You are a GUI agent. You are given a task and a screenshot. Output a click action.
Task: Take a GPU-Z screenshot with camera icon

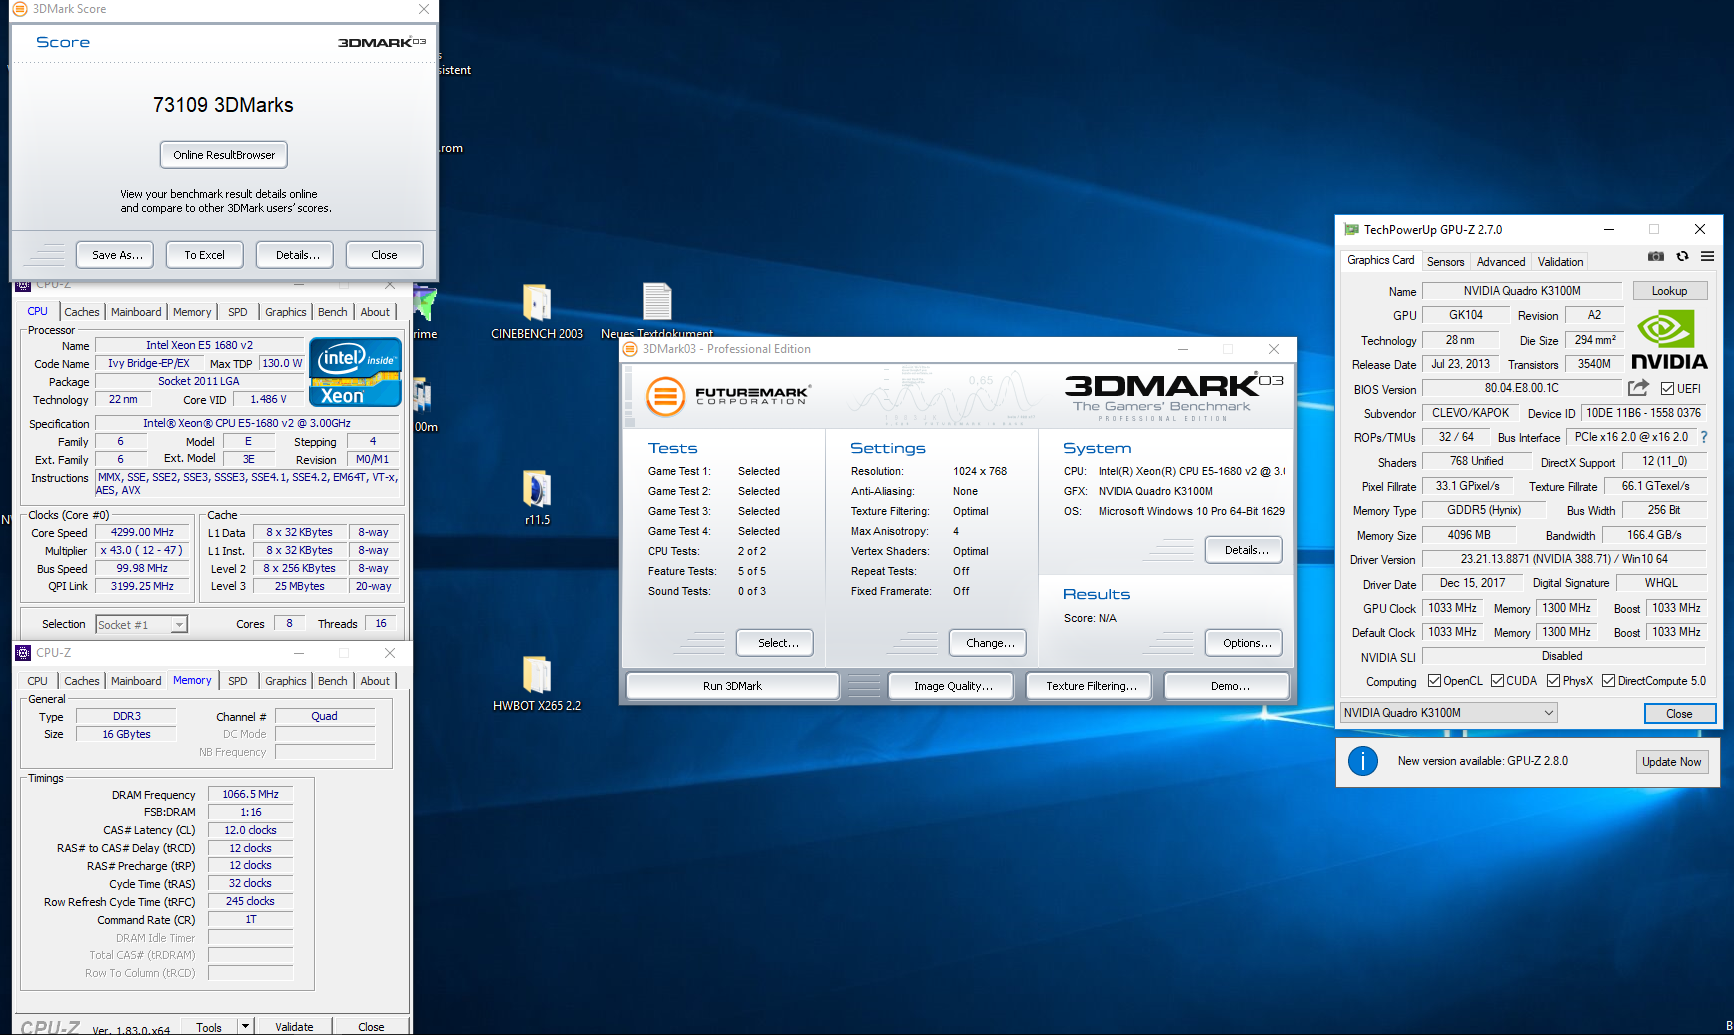[x=1656, y=257]
